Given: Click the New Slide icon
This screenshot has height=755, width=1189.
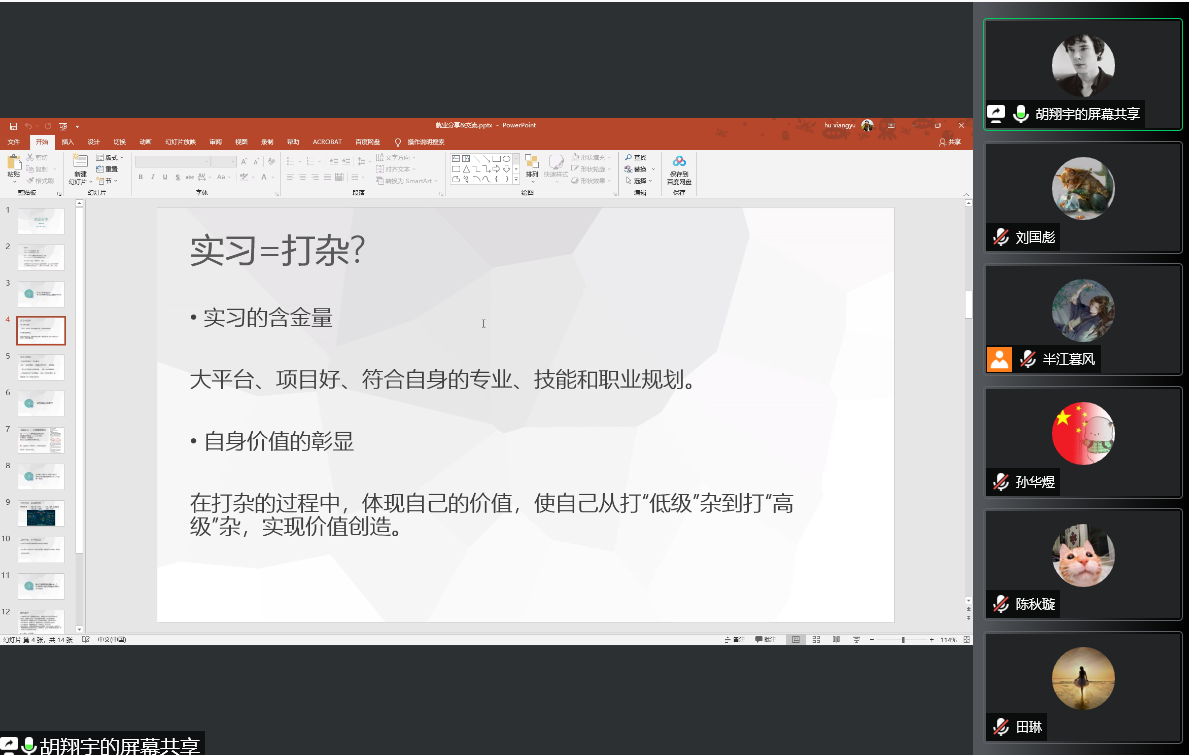Looking at the screenshot, I should [79, 162].
